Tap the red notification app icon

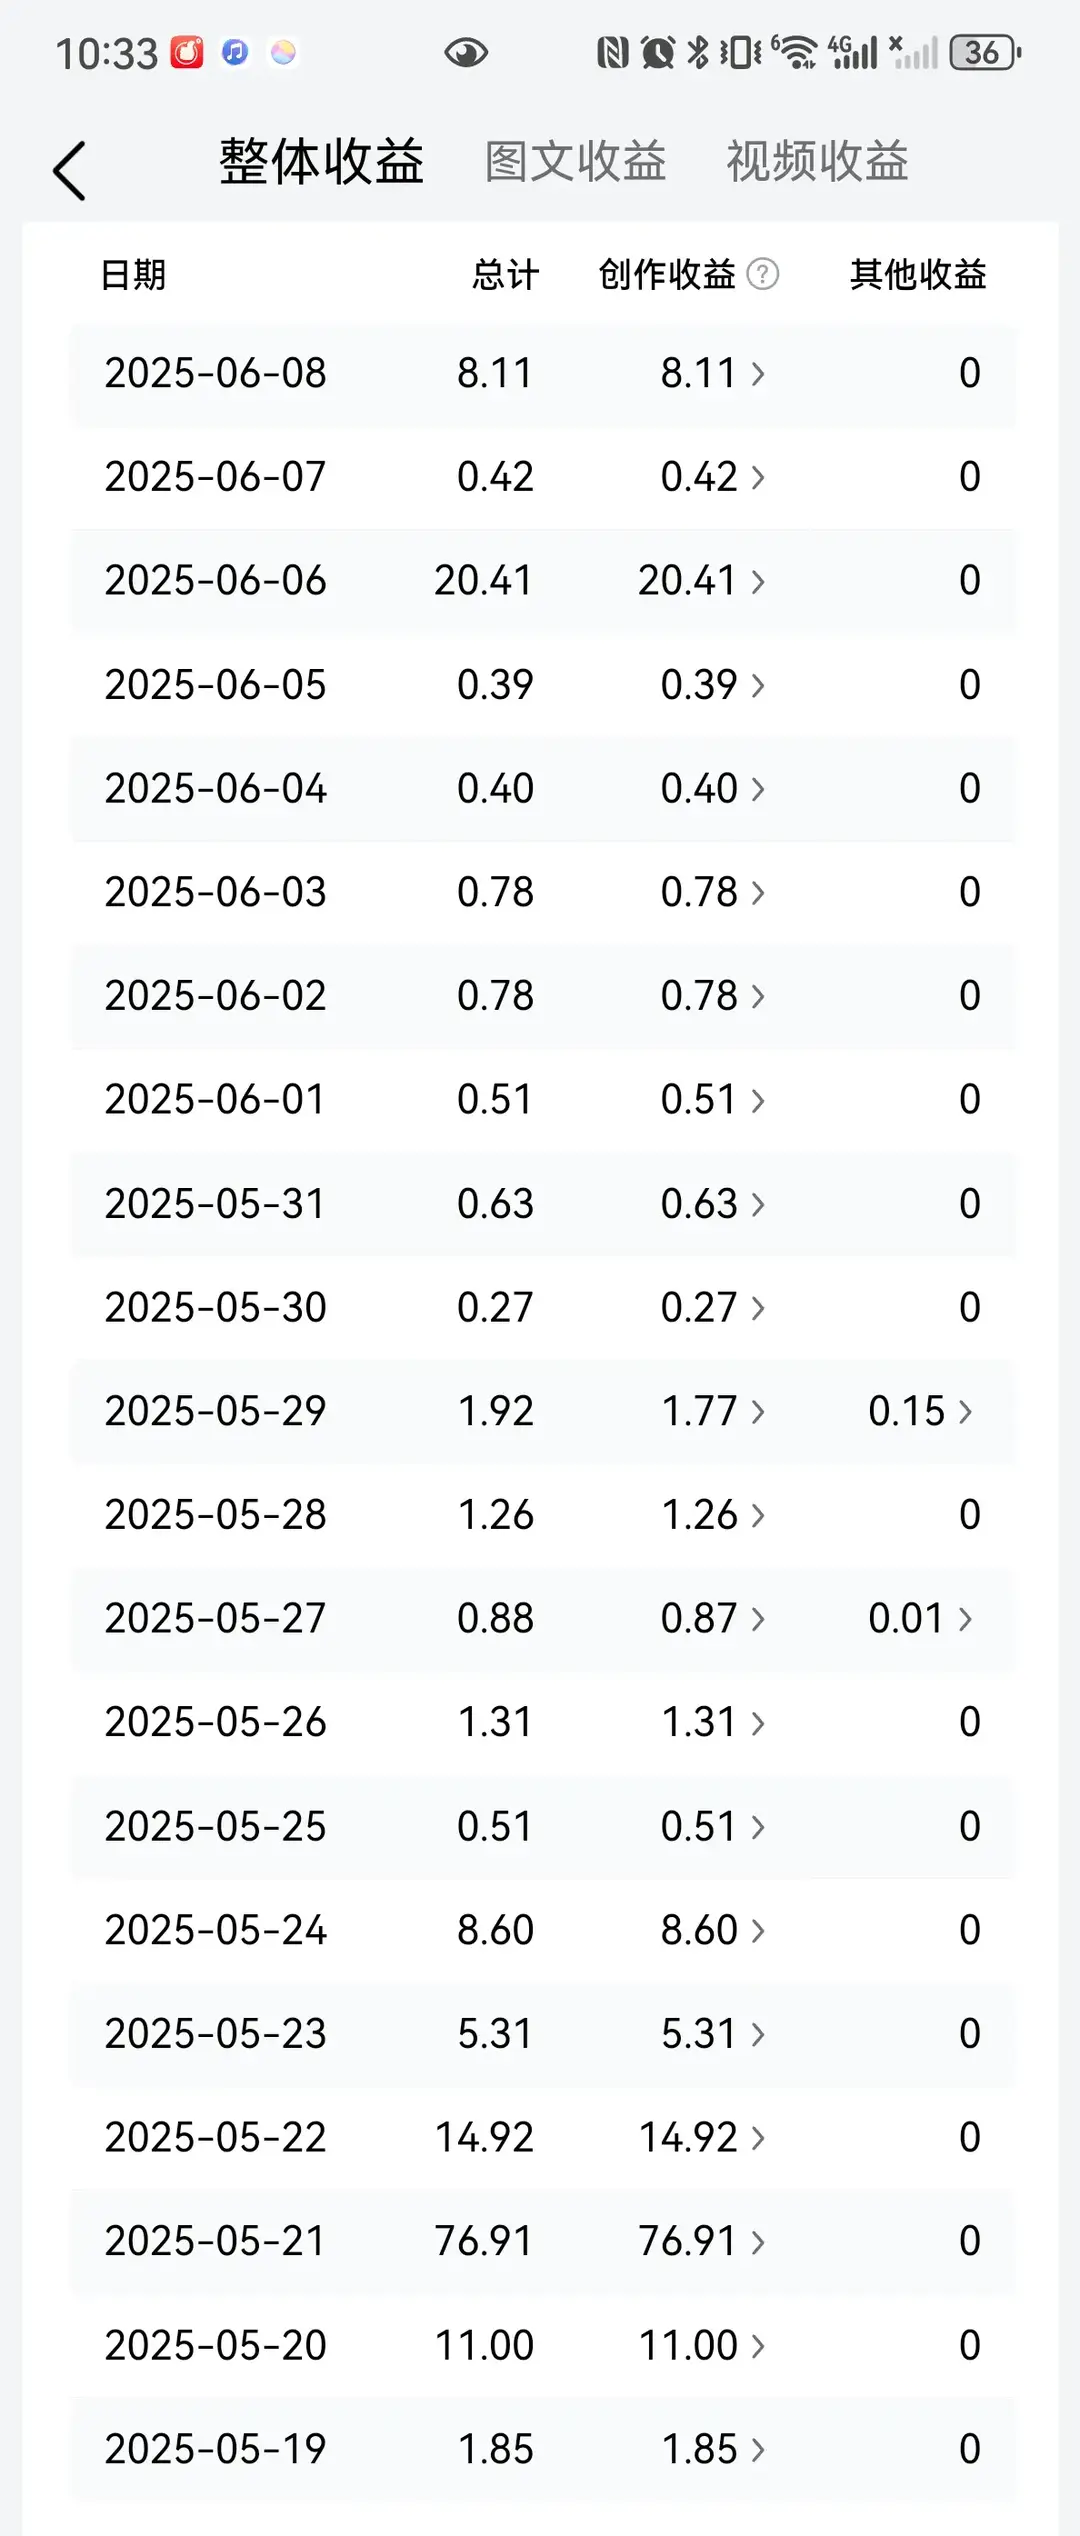(x=187, y=52)
